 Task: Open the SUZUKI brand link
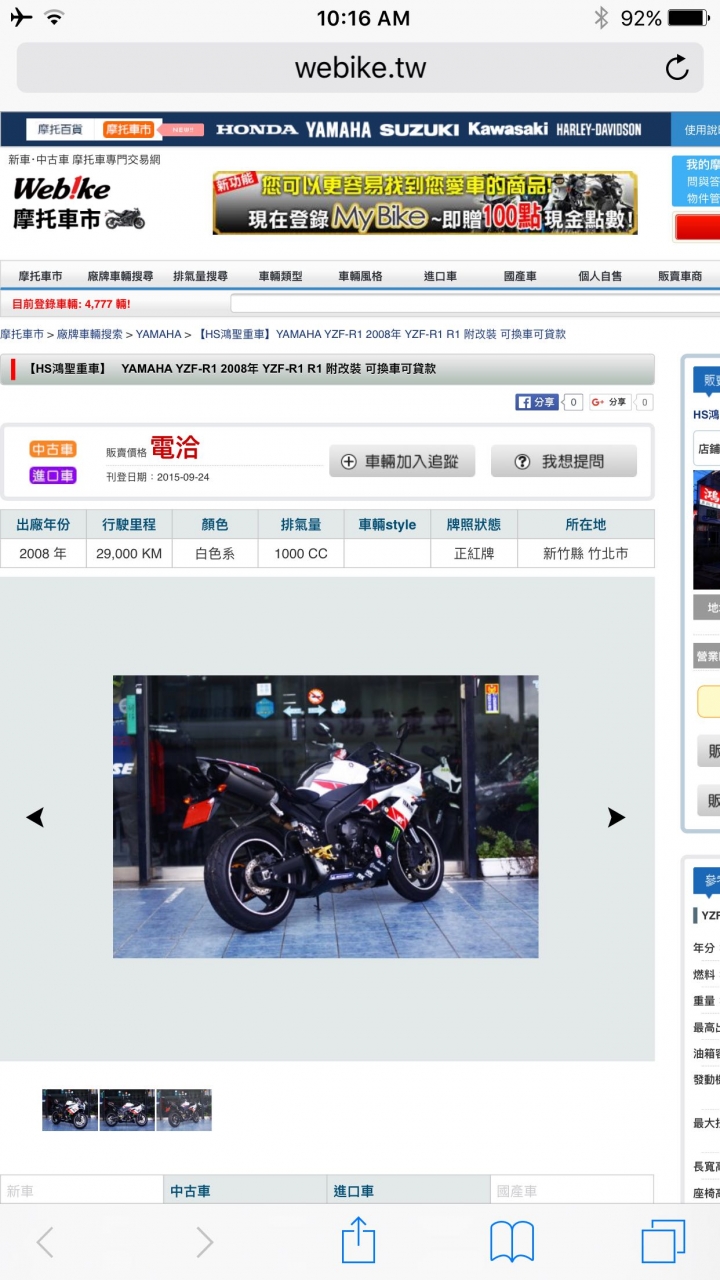(419, 130)
